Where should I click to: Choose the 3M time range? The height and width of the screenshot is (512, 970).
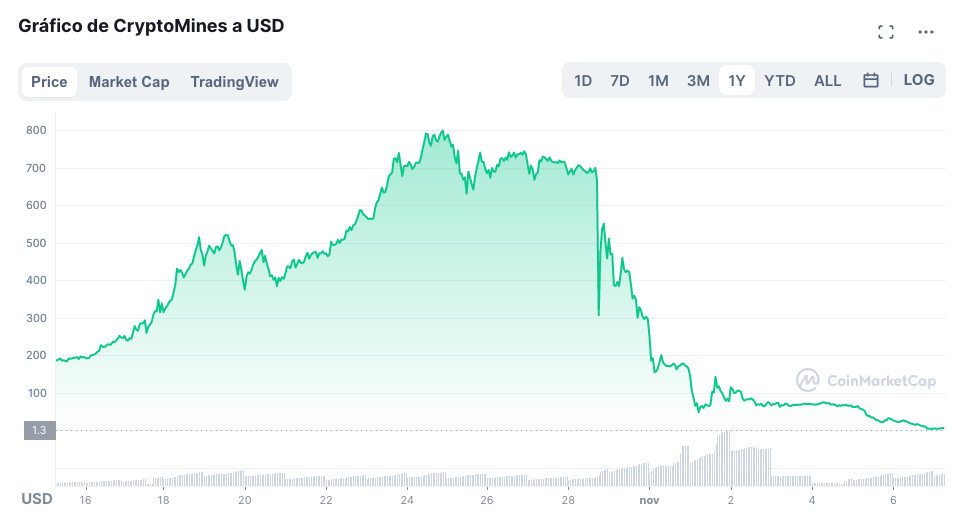pyautogui.click(x=698, y=80)
